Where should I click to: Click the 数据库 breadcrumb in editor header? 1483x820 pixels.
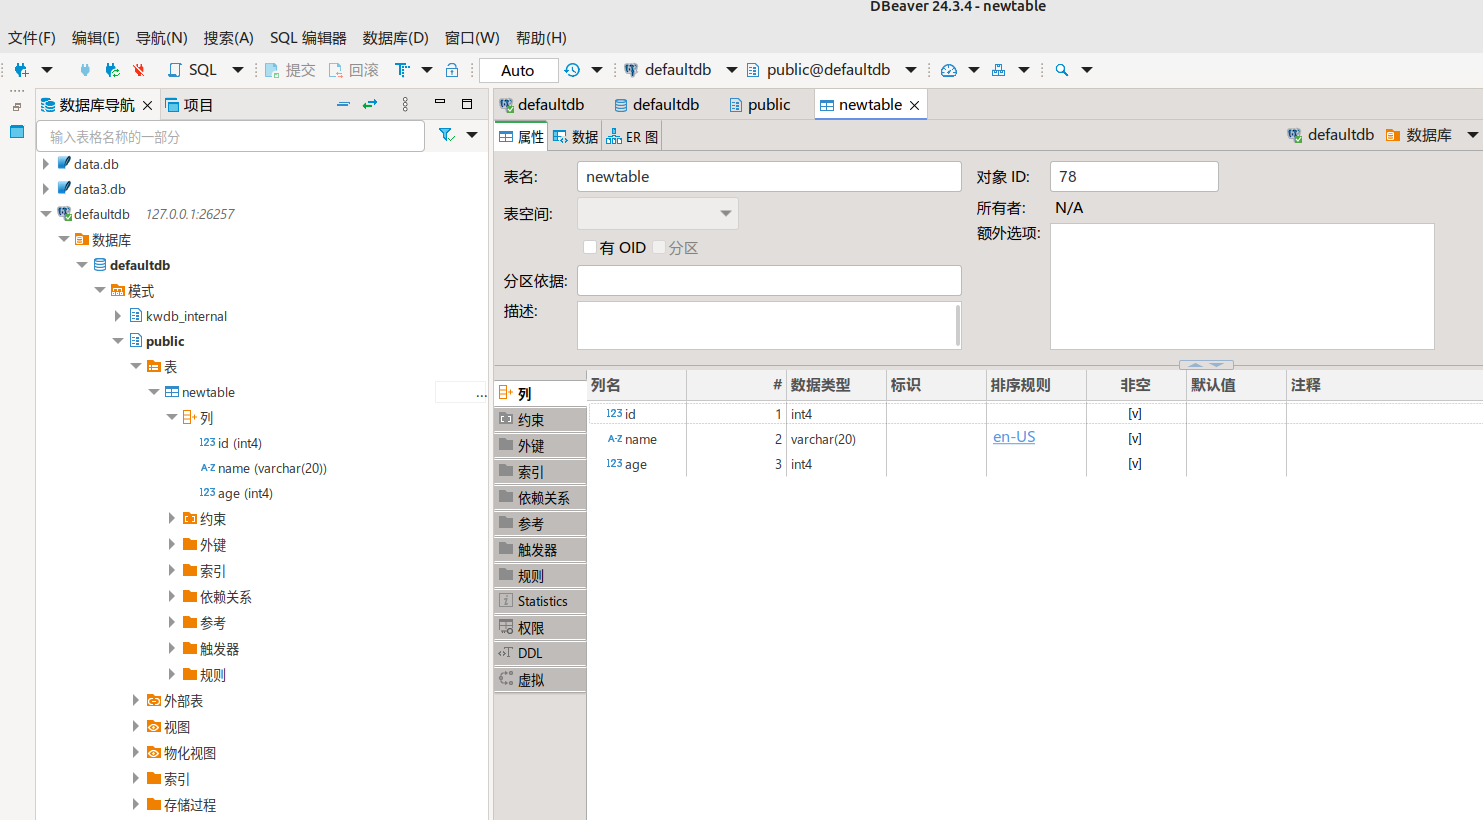pyautogui.click(x=1419, y=135)
